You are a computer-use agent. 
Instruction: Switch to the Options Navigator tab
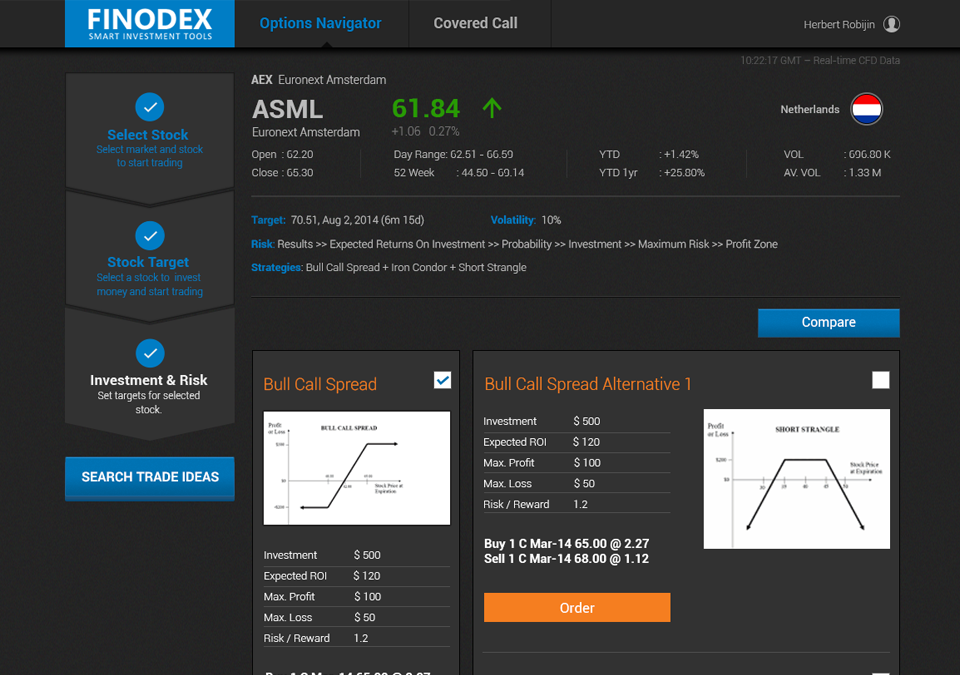[x=320, y=23]
